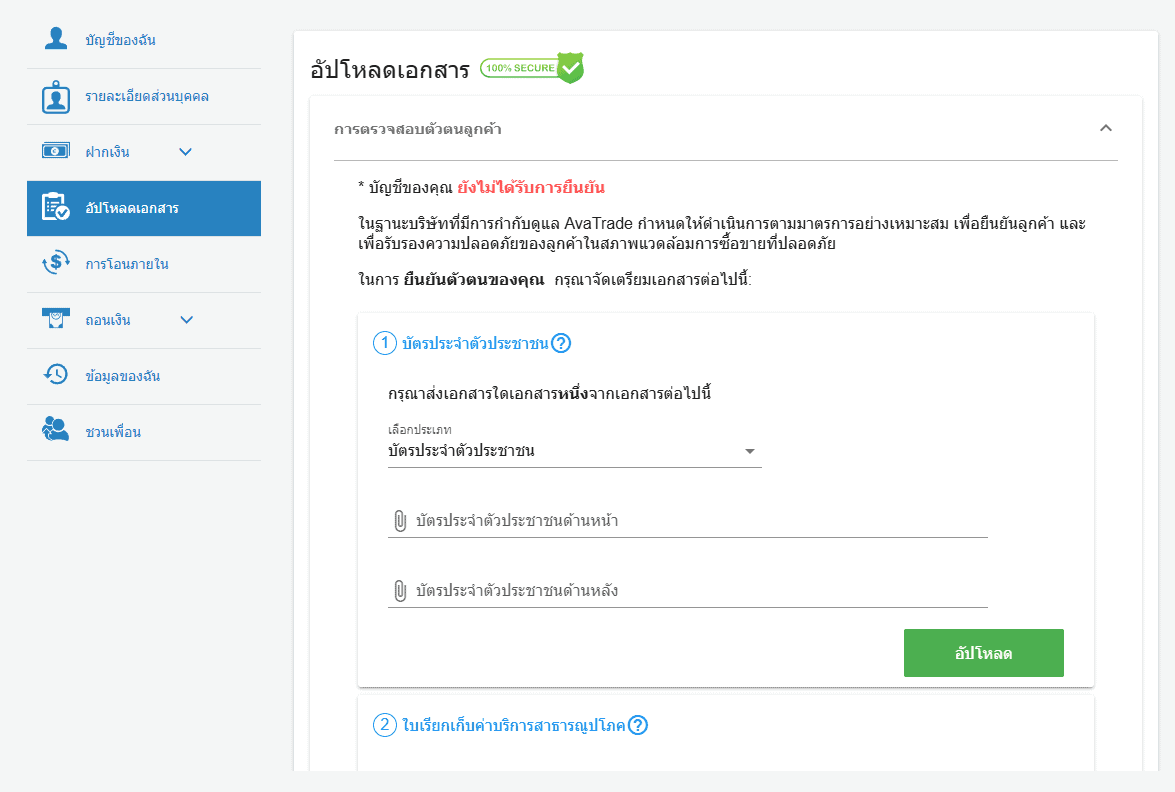Open ชวนเพื่อน menu item

point(144,432)
